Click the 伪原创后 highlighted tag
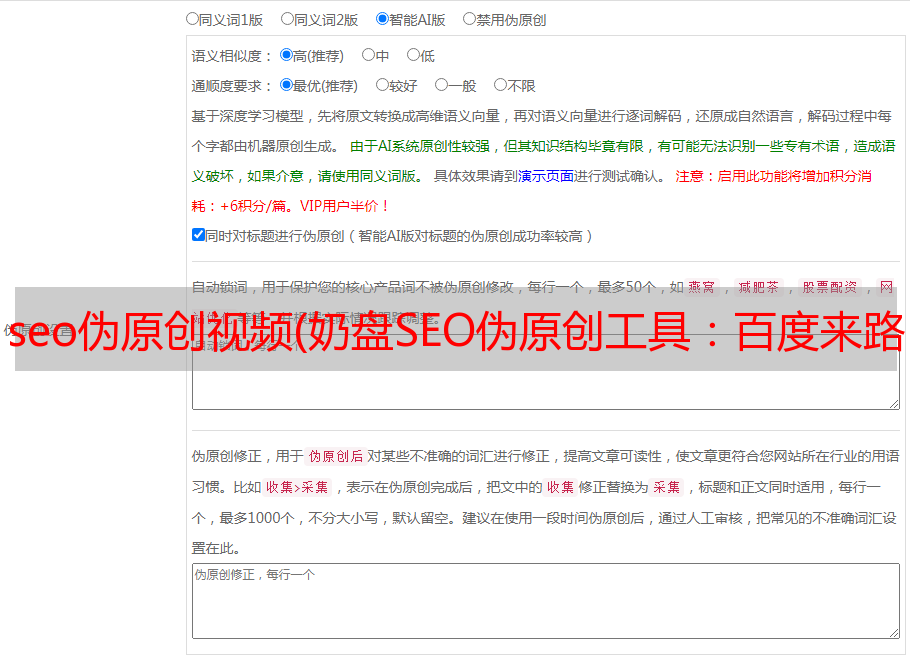Screen dimensions: 911x658 click(x=336, y=456)
